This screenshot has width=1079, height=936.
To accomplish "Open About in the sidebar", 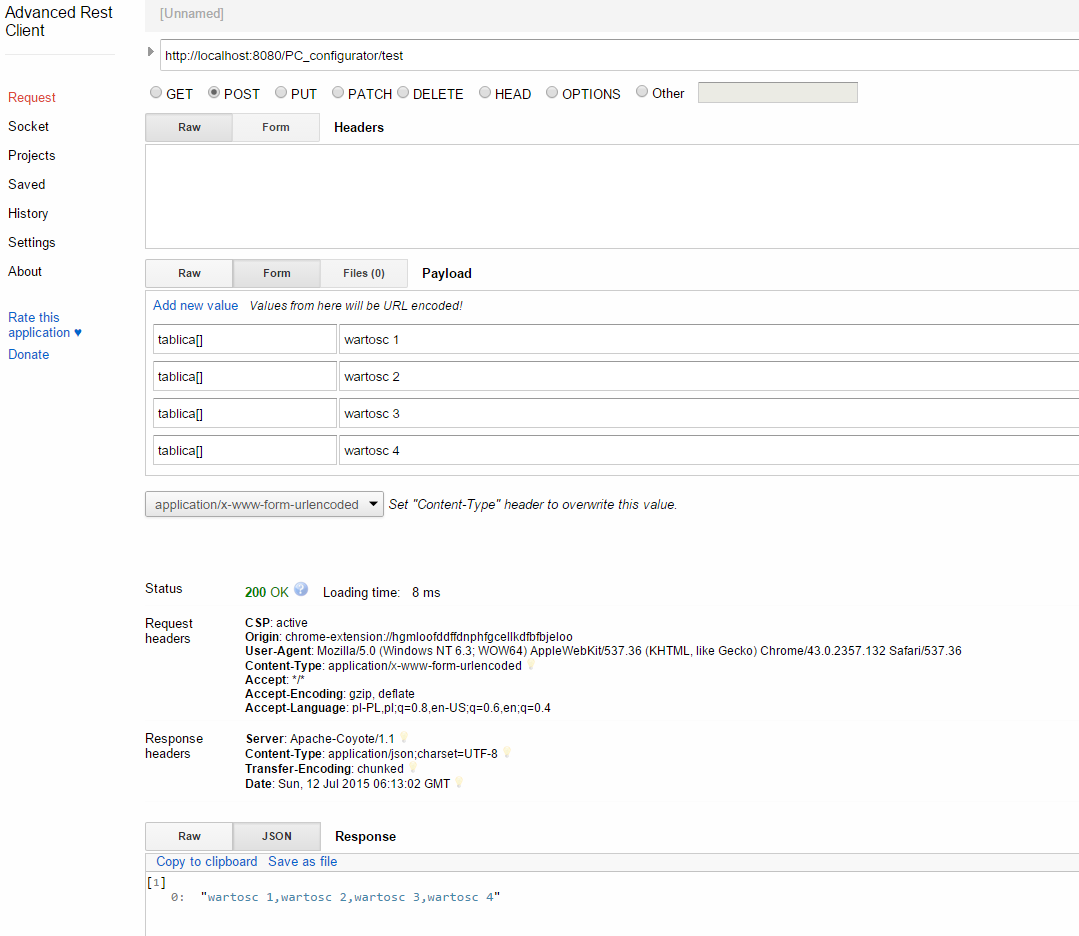I will click(x=25, y=271).
